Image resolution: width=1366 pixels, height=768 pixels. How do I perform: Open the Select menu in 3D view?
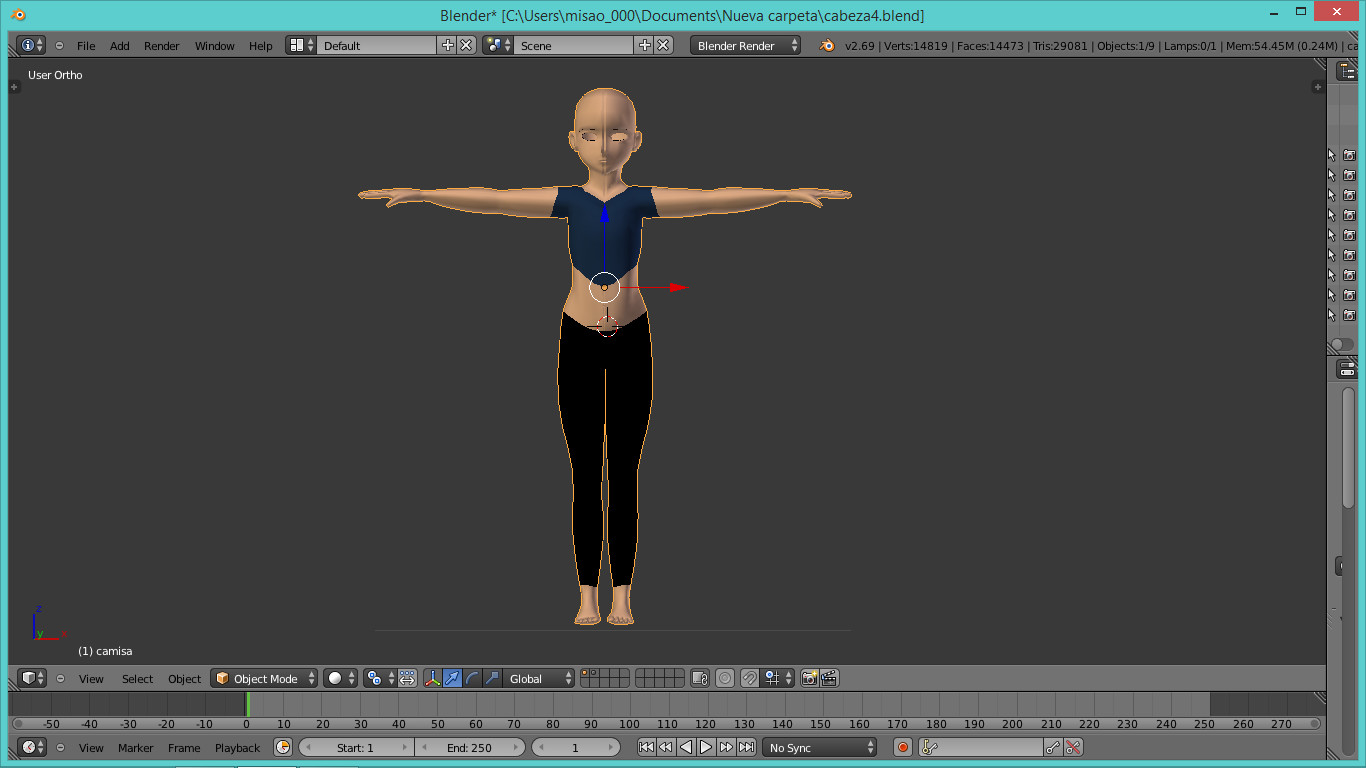pyautogui.click(x=137, y=678)
